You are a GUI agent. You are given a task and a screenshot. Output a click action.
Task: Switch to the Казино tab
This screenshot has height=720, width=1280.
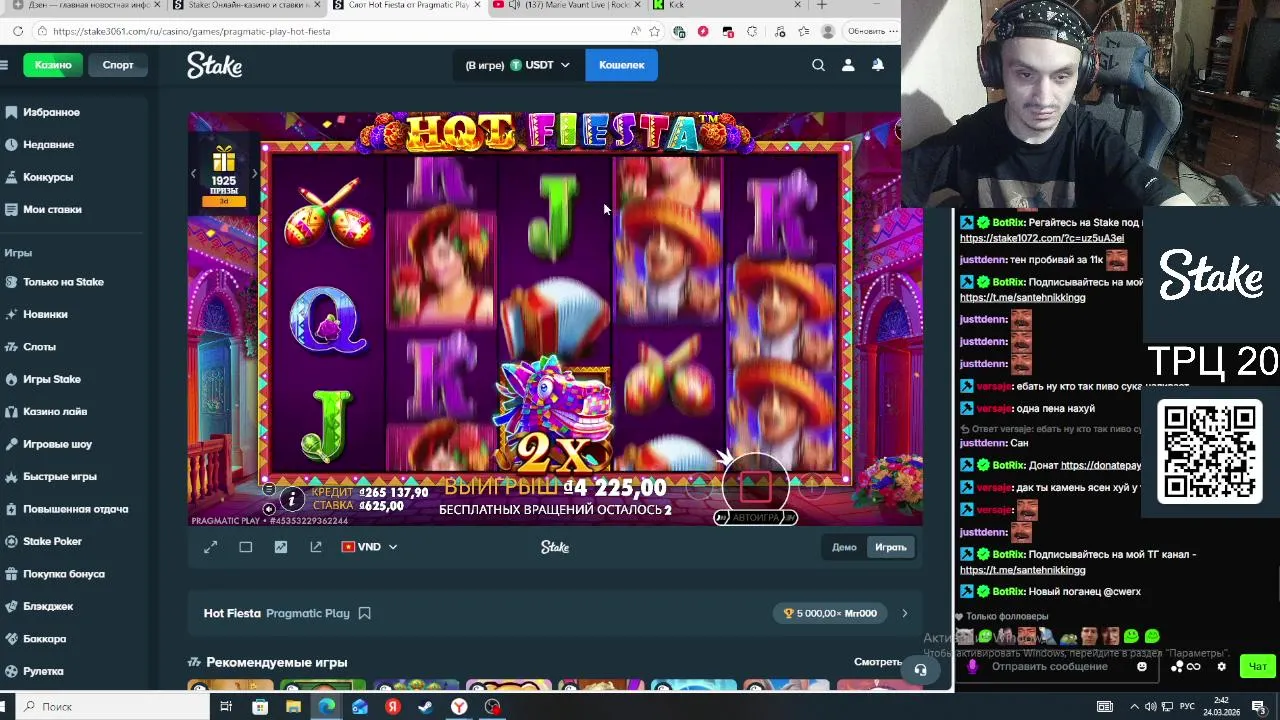[53, 65]
